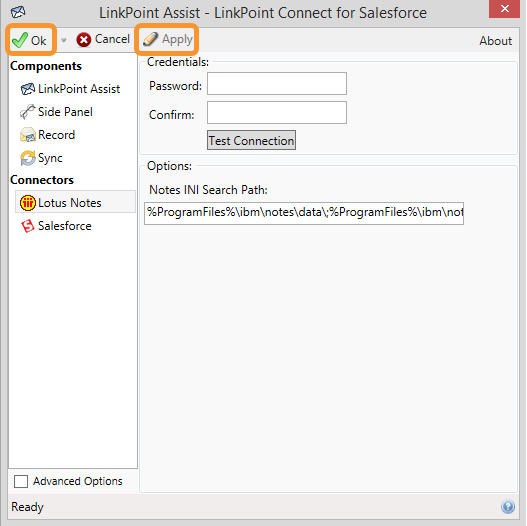The height and width of the screenshot is (526, 527).
Task: Click the Connectors heading
Action: tap(42, 180)
